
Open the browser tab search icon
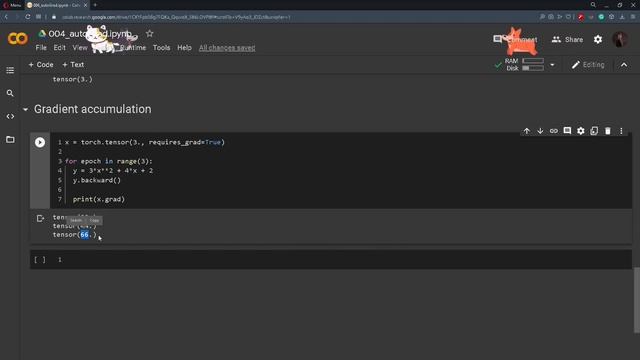click(593, 5)
